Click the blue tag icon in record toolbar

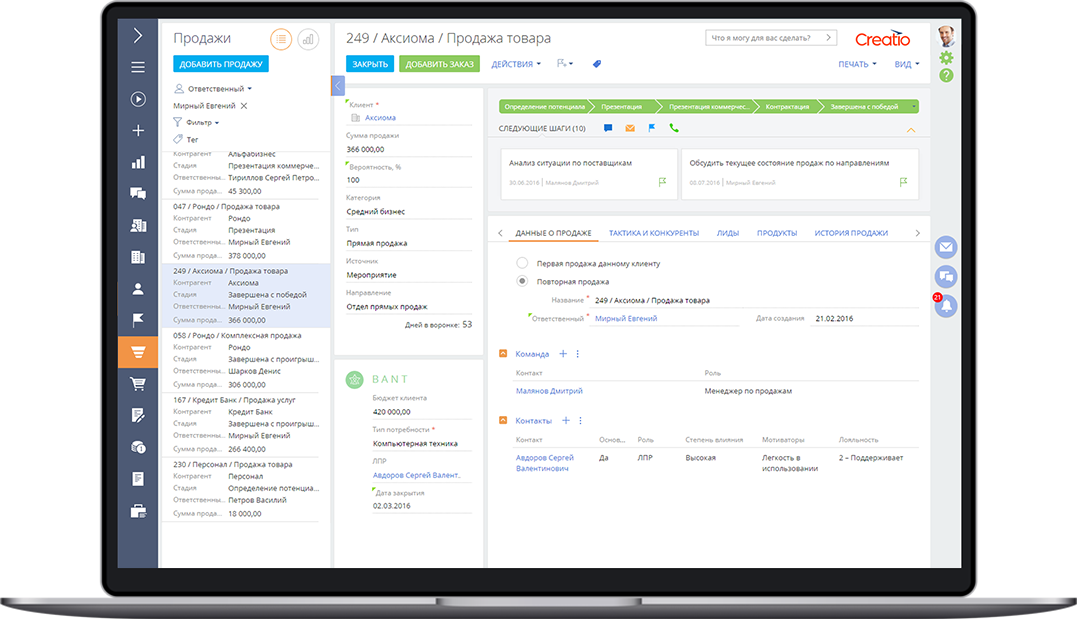click(597, 64)
